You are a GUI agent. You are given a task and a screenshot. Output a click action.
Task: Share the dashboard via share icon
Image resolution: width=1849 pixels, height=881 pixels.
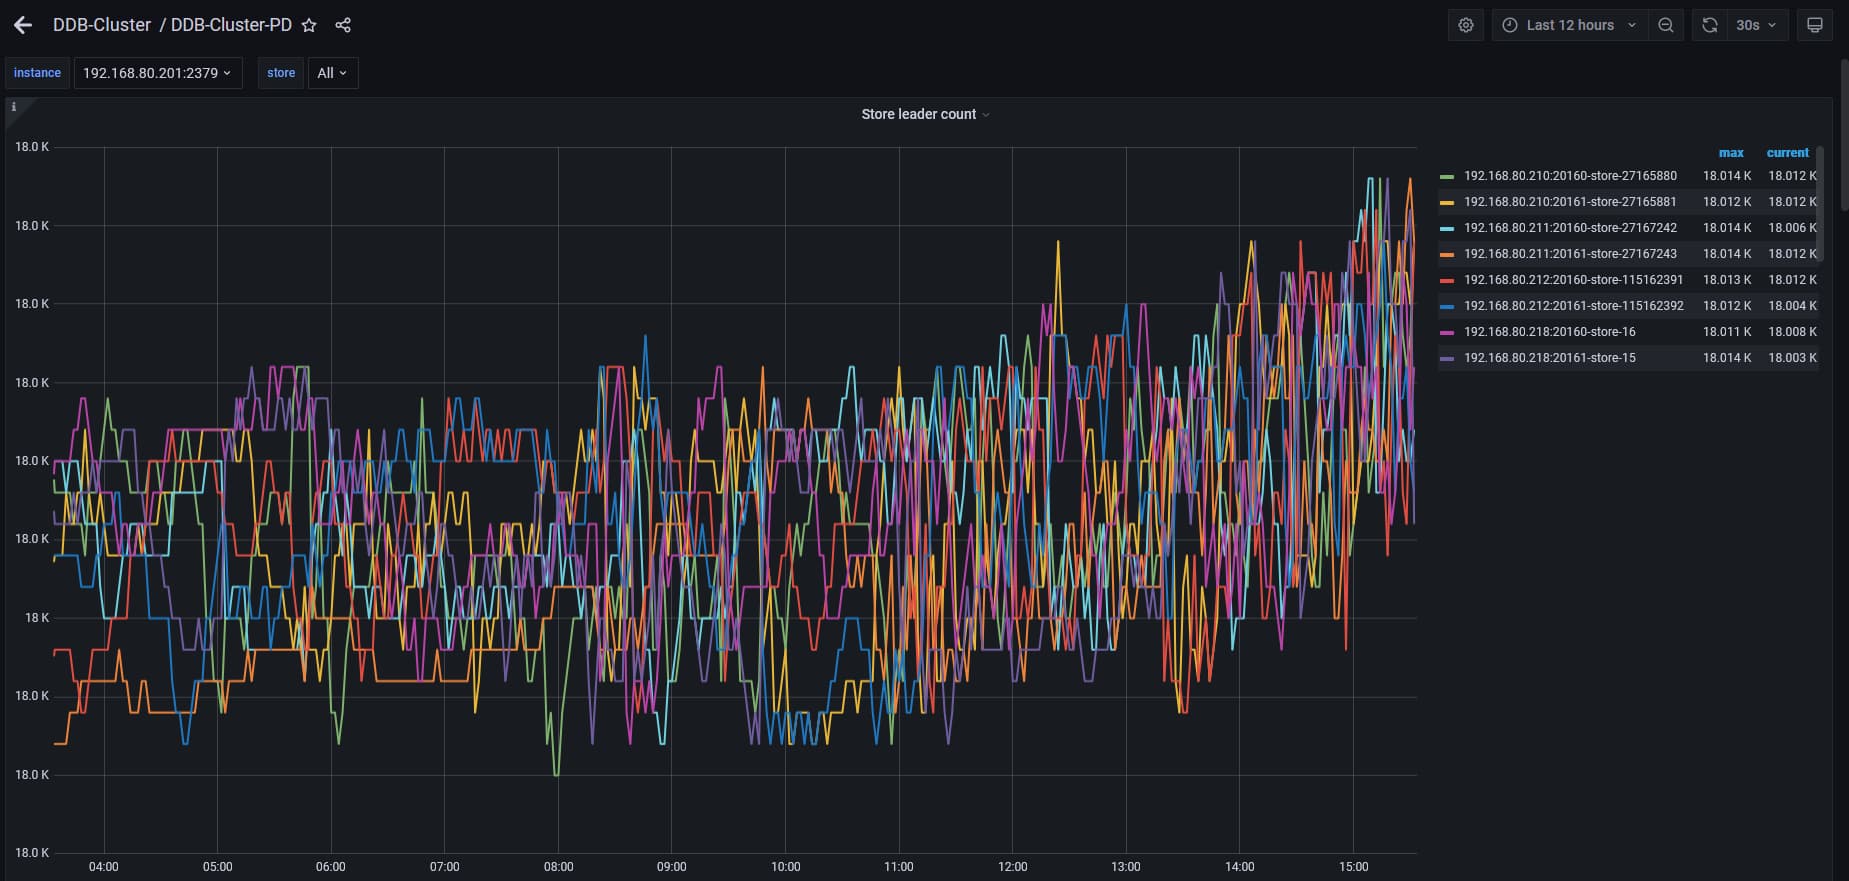pyautogui.click(x=343, y=25)
